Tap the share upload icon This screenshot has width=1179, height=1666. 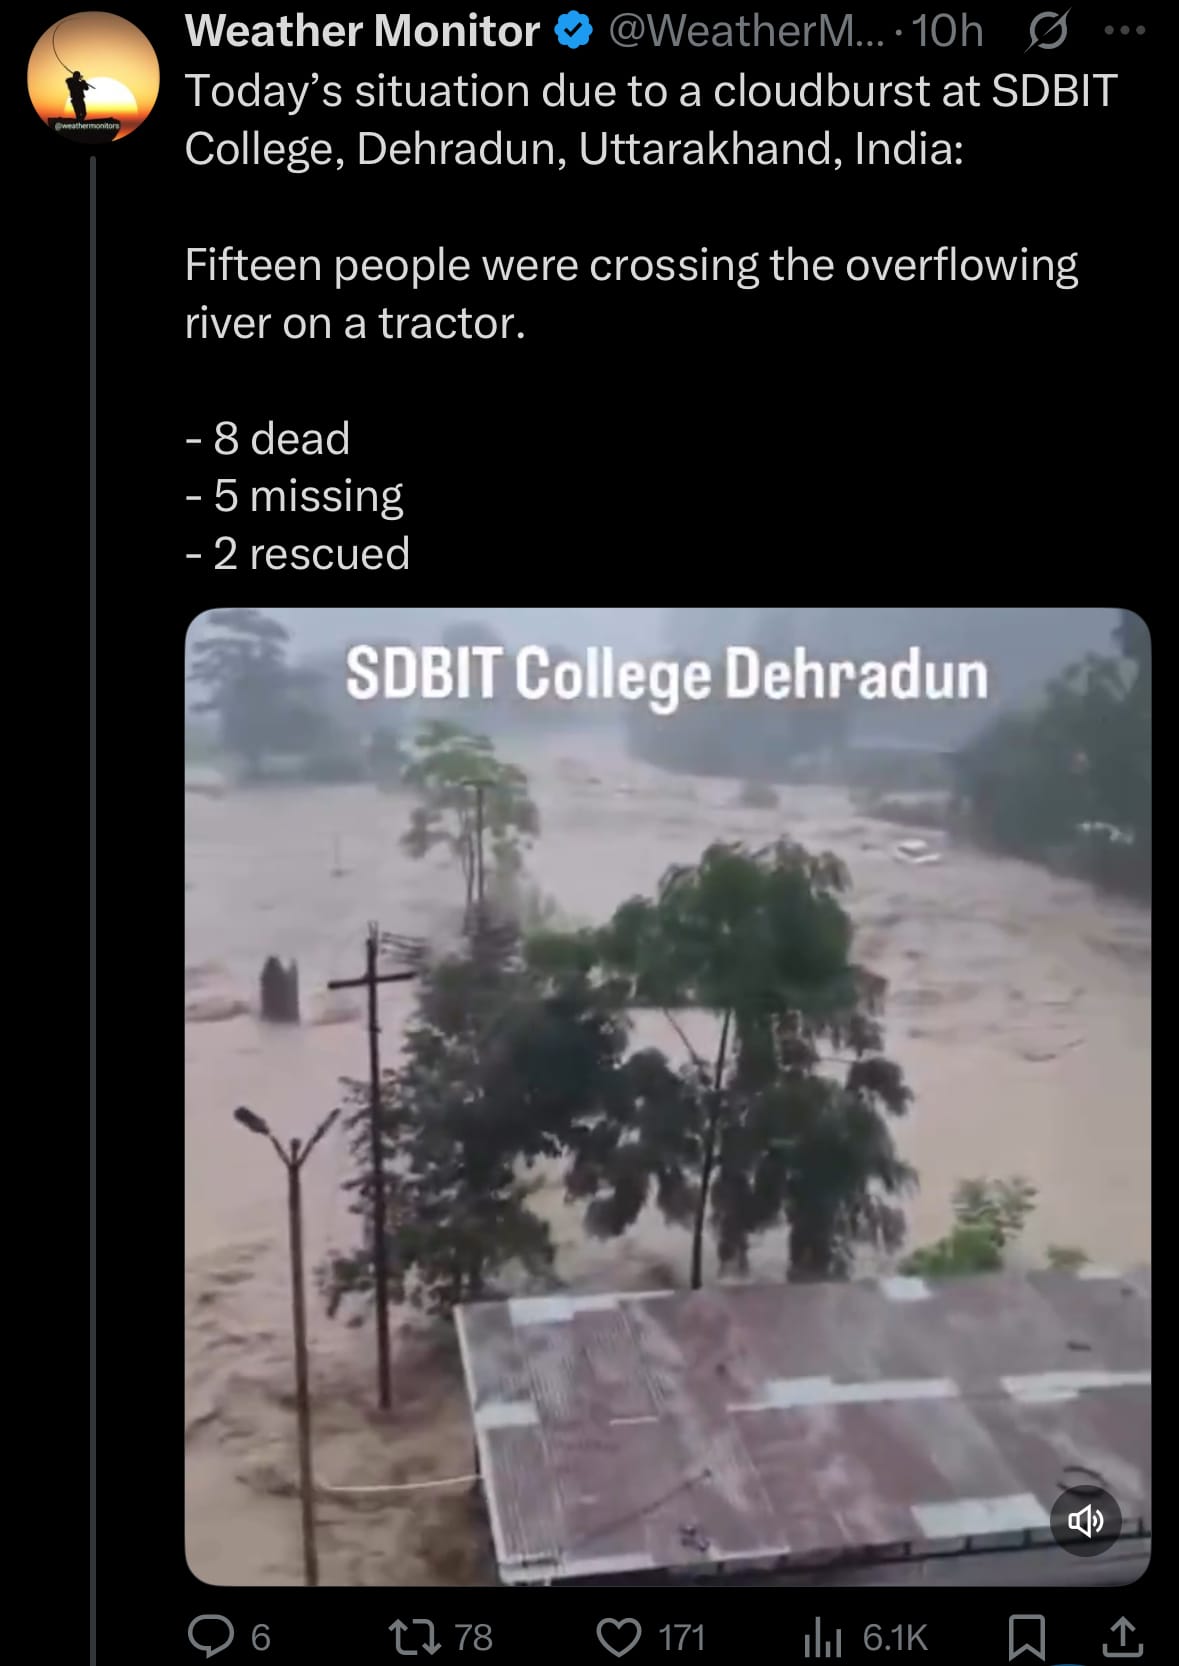(1122, 1637)
